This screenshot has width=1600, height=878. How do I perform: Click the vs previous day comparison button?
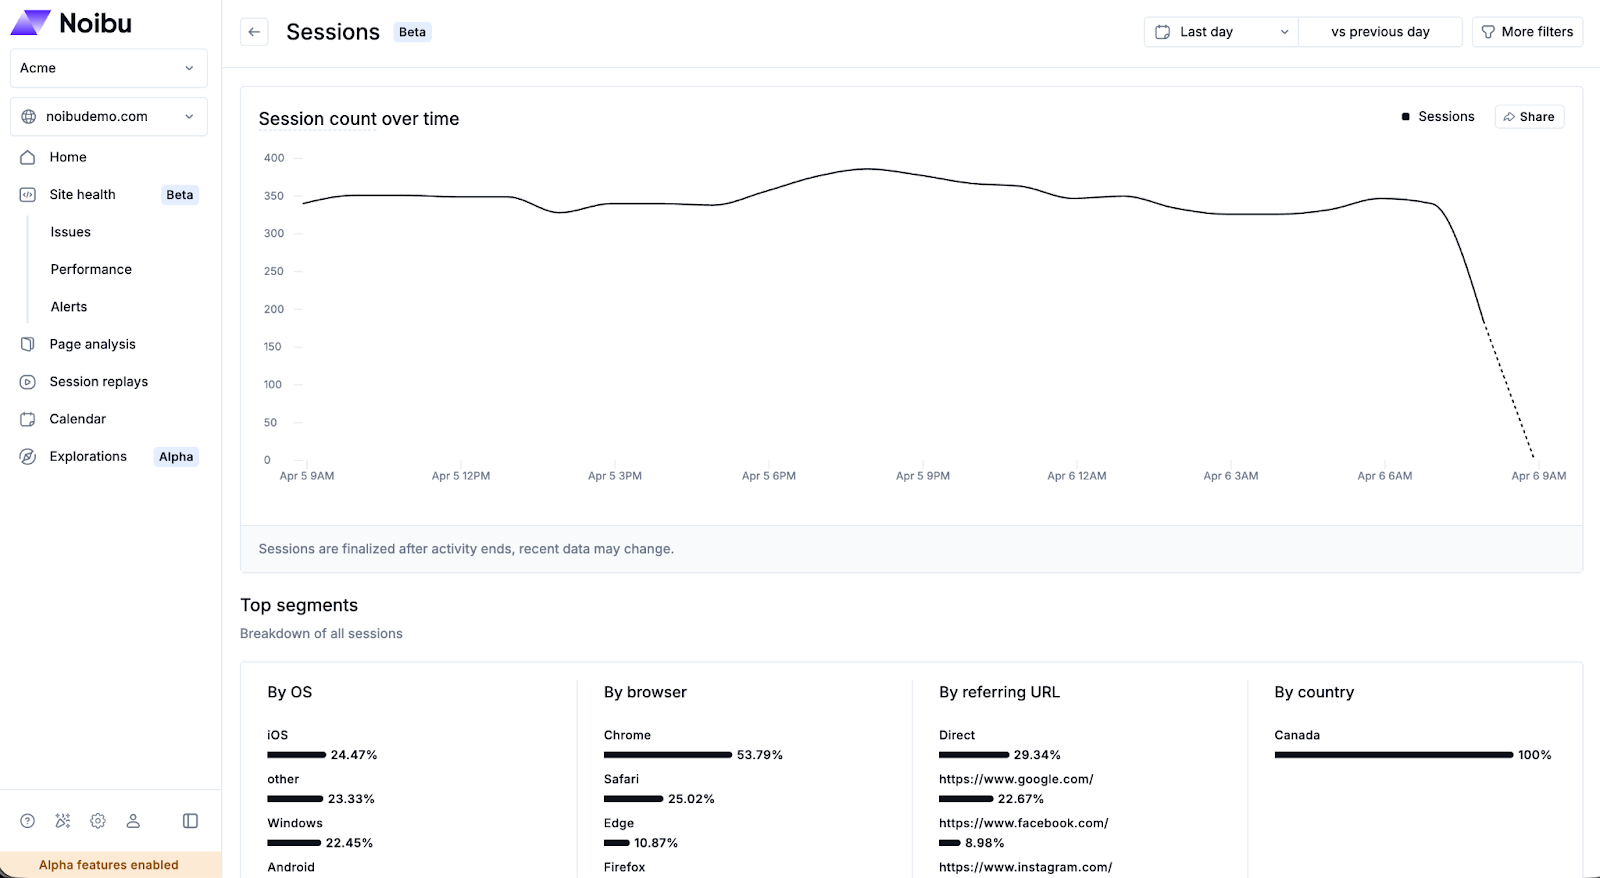(x=1380, y=32)
